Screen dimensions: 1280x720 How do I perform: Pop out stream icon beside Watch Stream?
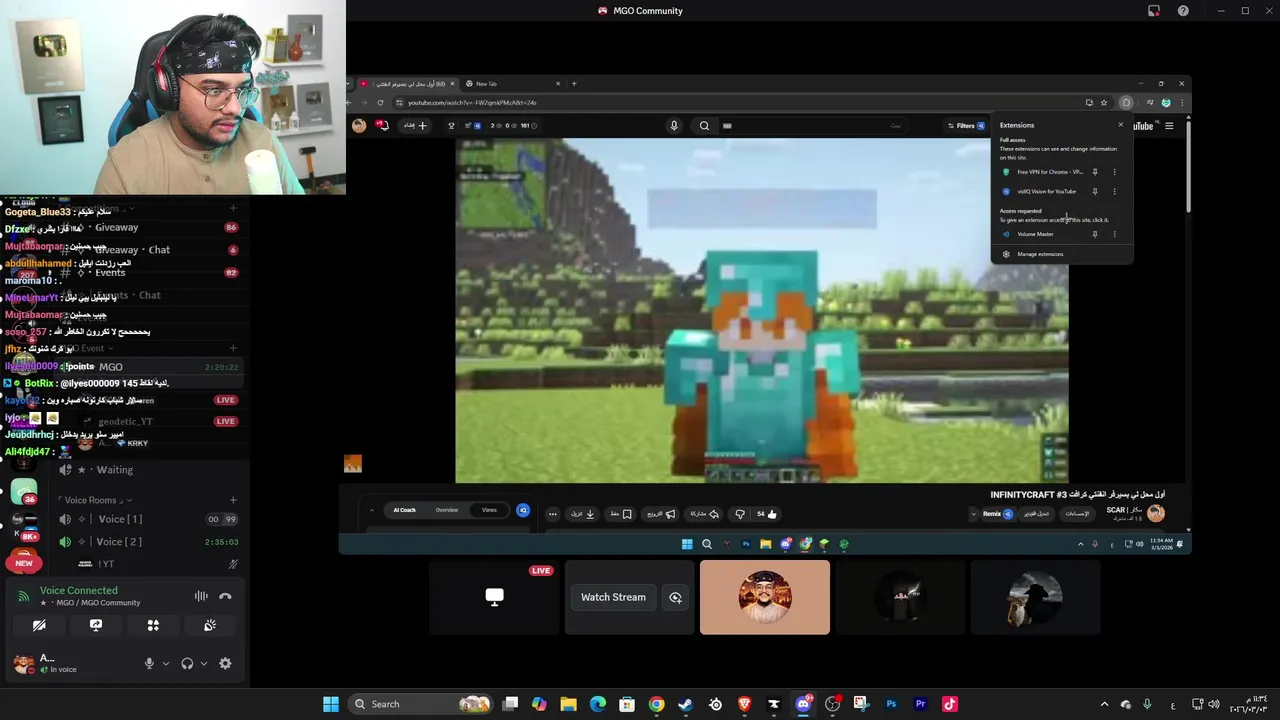pyautogui.click(x=676, y=597)
